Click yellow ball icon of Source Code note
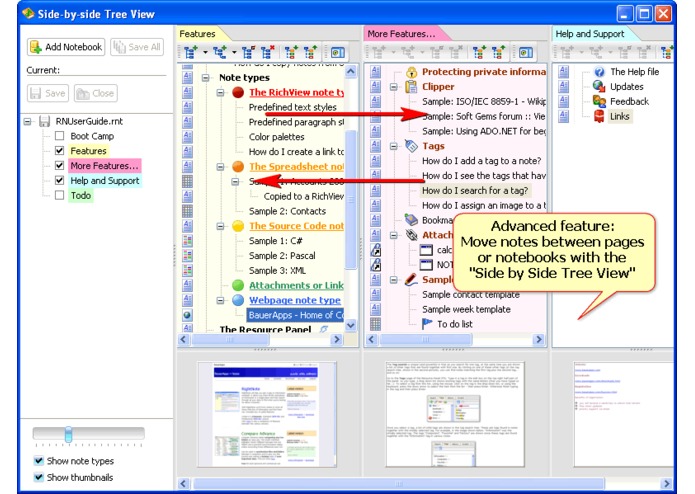The height and width of the screenshot is (494, 695). [238, 226]
